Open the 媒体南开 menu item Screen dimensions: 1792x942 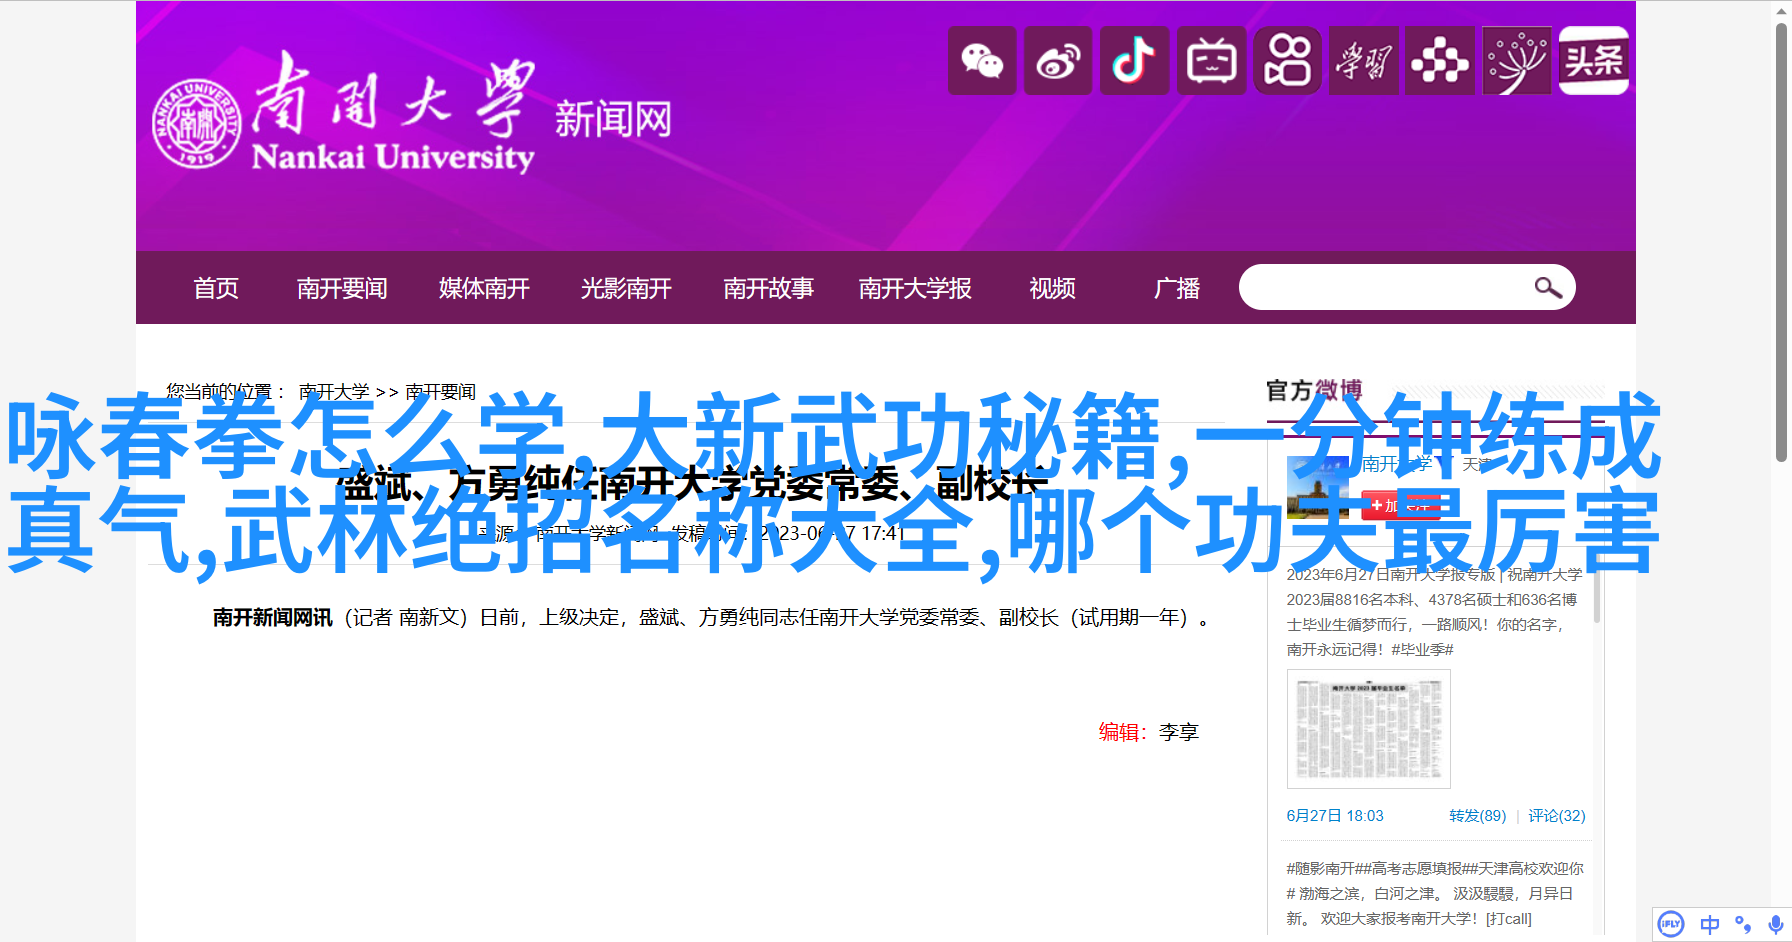click(484, 288)
